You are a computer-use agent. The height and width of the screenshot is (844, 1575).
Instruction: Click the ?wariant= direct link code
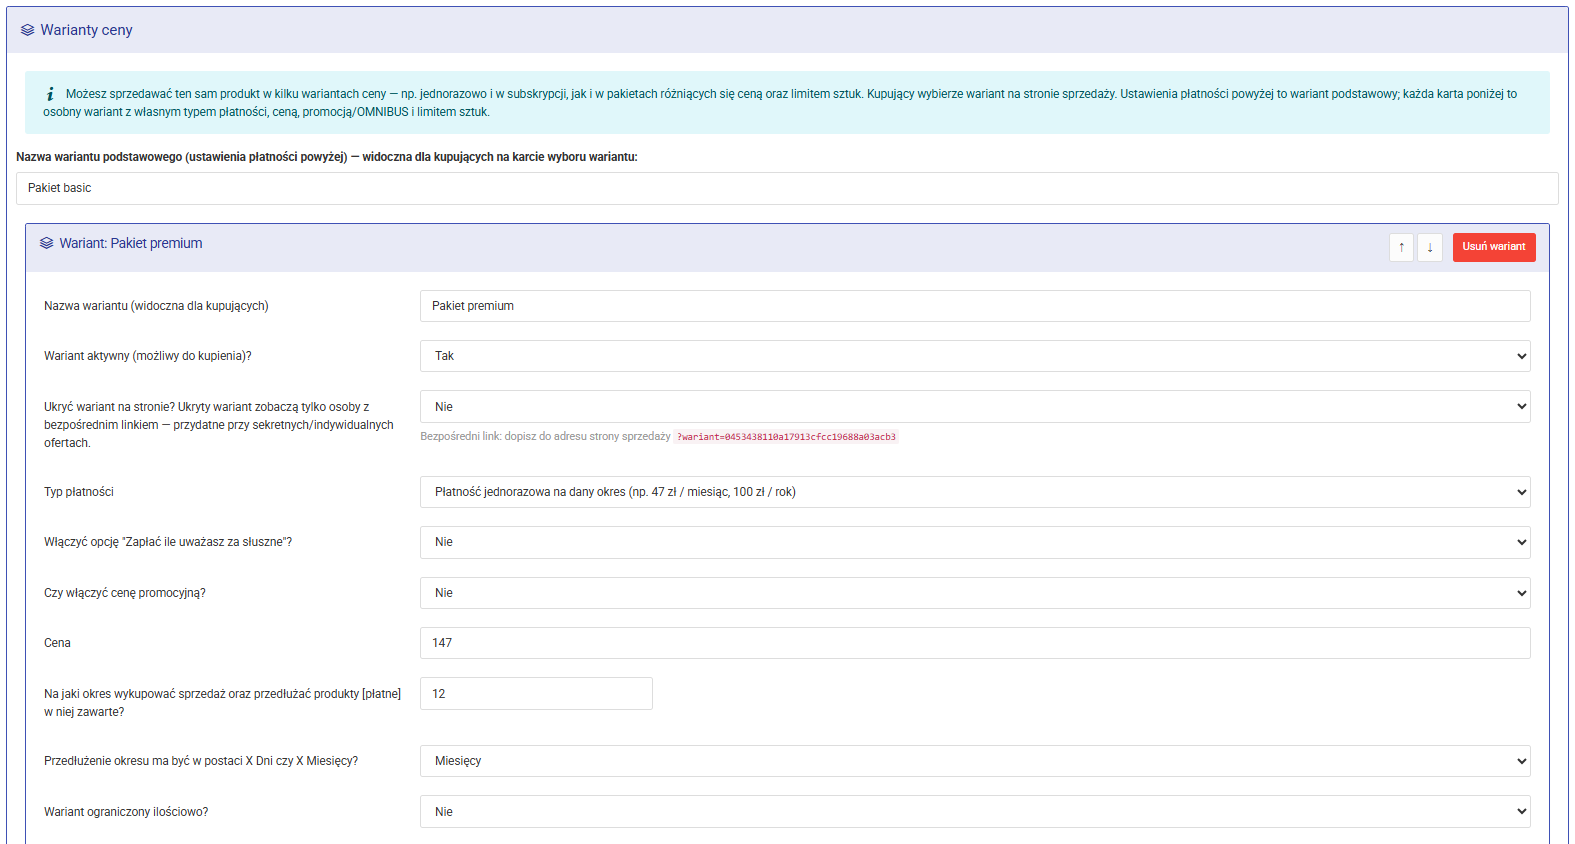pyautogui.click(x=786, y=437)
